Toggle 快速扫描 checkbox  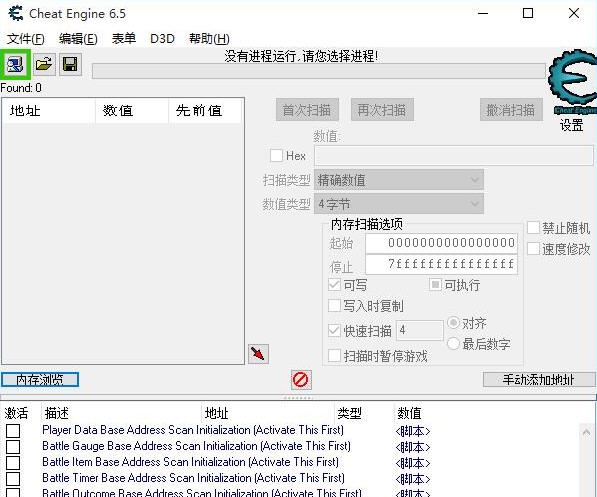(334, 331)
